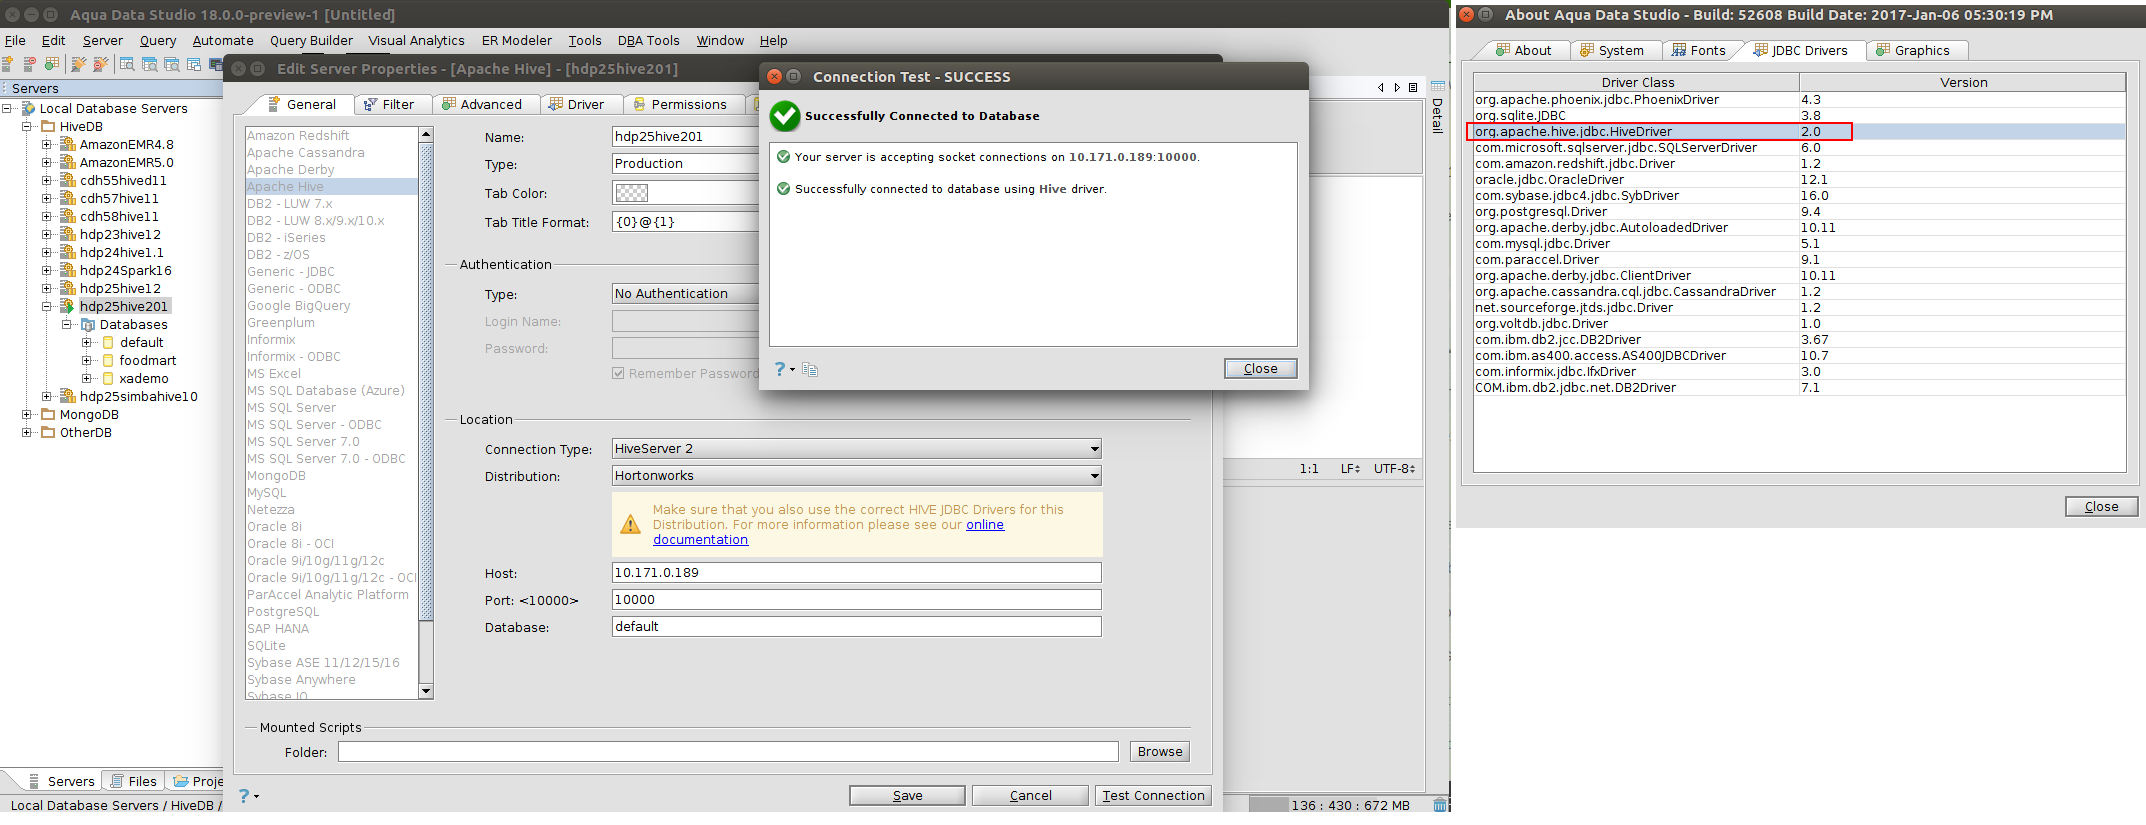Click the Connect server plug toolbar icon

coord(78,64)
